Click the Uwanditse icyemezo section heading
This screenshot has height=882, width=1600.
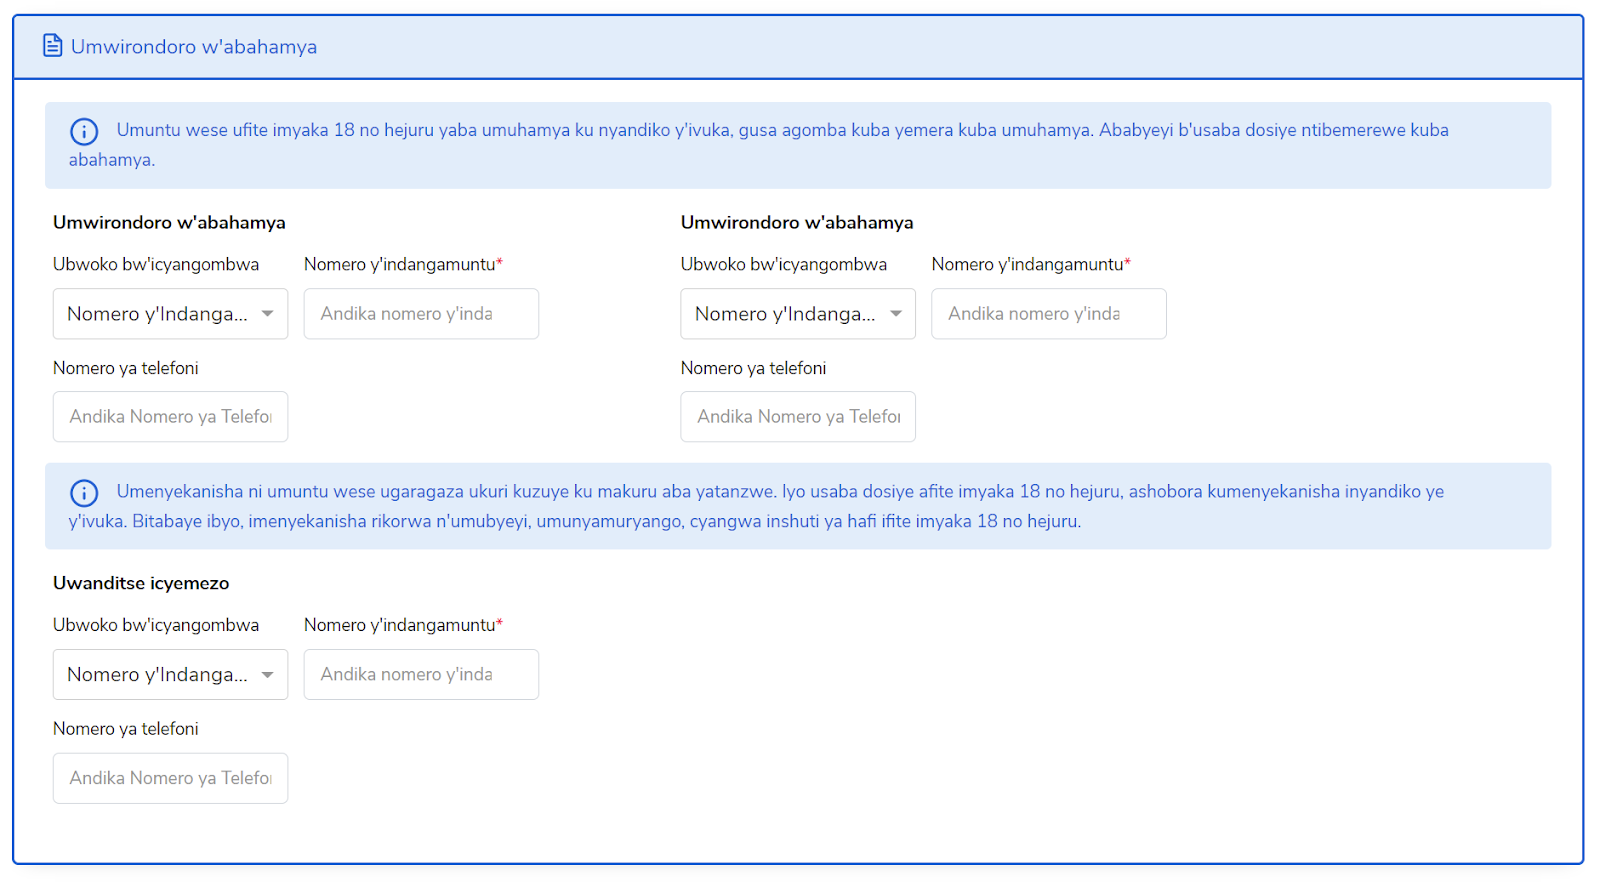(x=141, y=583)
